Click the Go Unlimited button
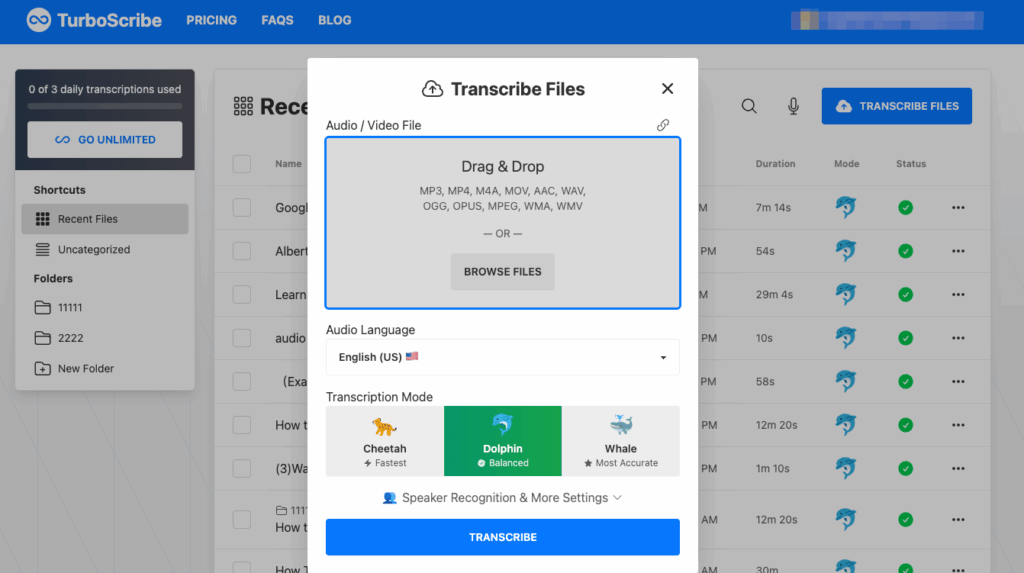1024x573 pixels. tap(105, 140)
